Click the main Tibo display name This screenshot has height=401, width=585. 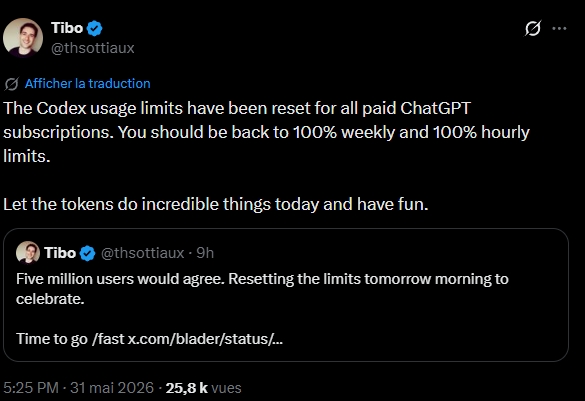click(67, 28)
